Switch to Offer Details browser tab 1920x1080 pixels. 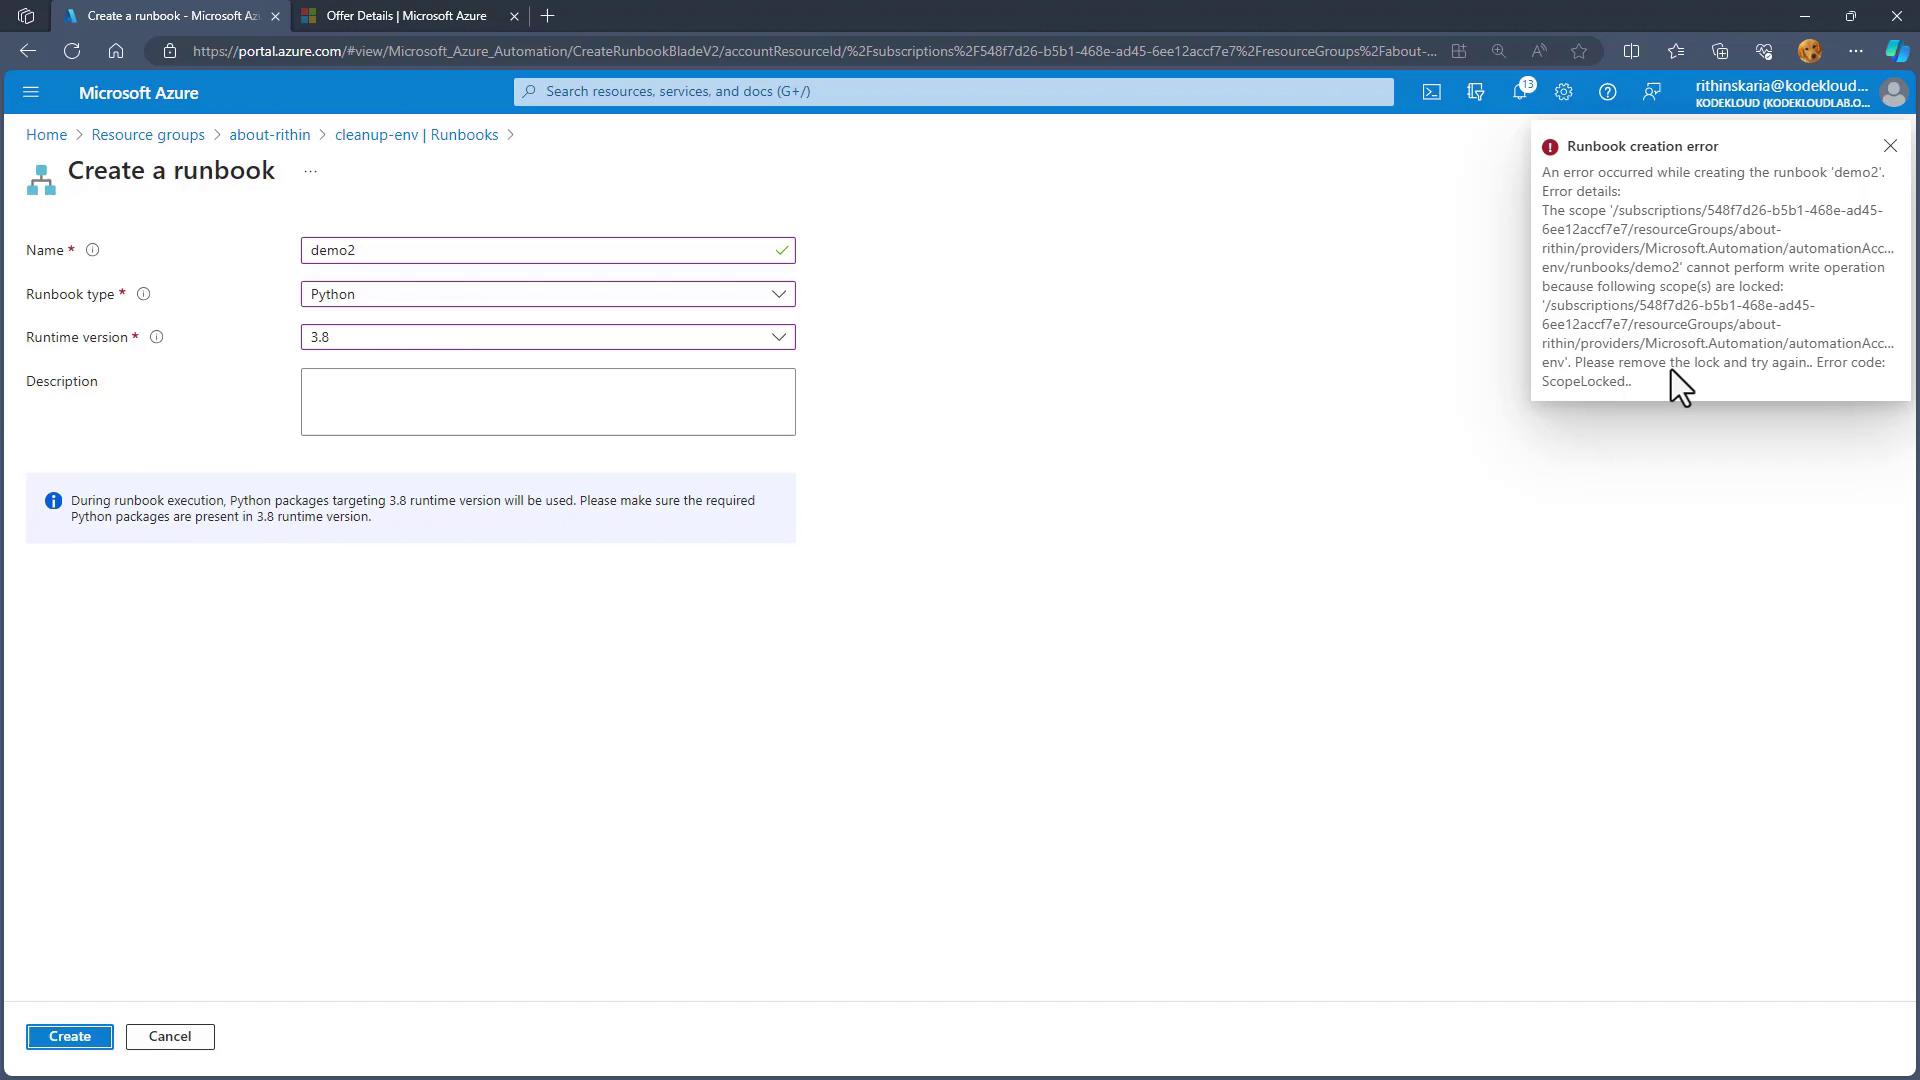click(406, 16)
